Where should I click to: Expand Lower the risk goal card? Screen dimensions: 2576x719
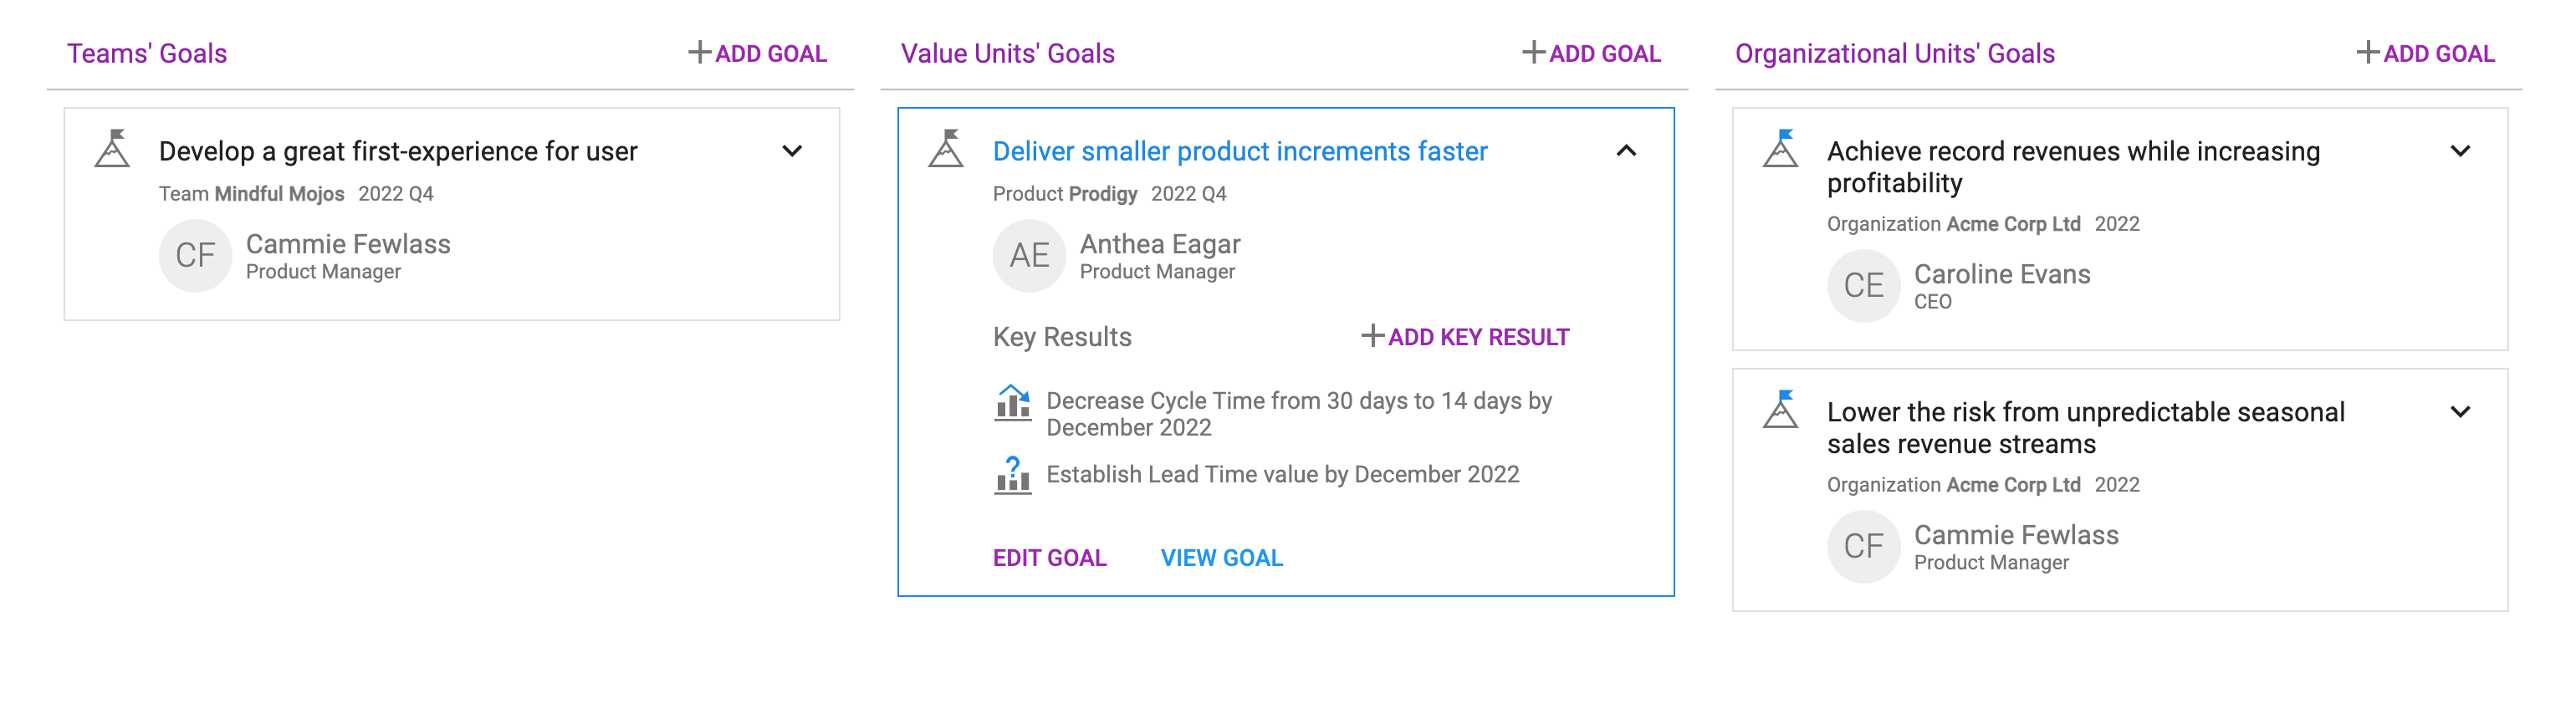2460,412
